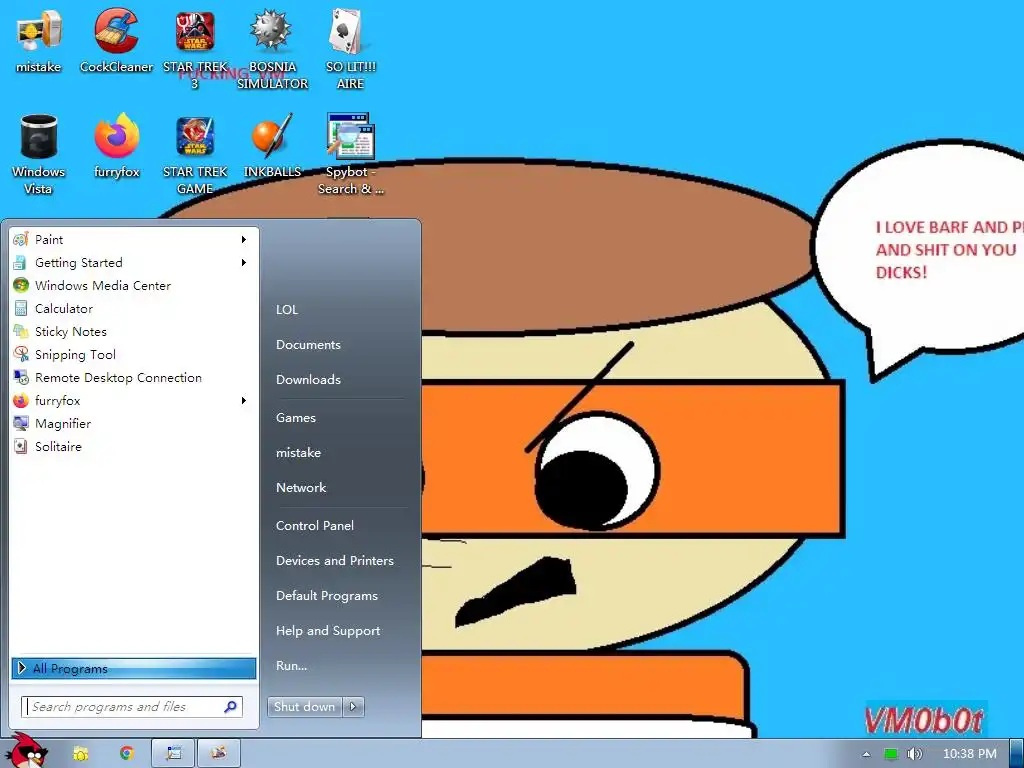Open Default Programs
Viewport: 1024px width, 768px height.
pyautogui.click(x=327, y=596)
